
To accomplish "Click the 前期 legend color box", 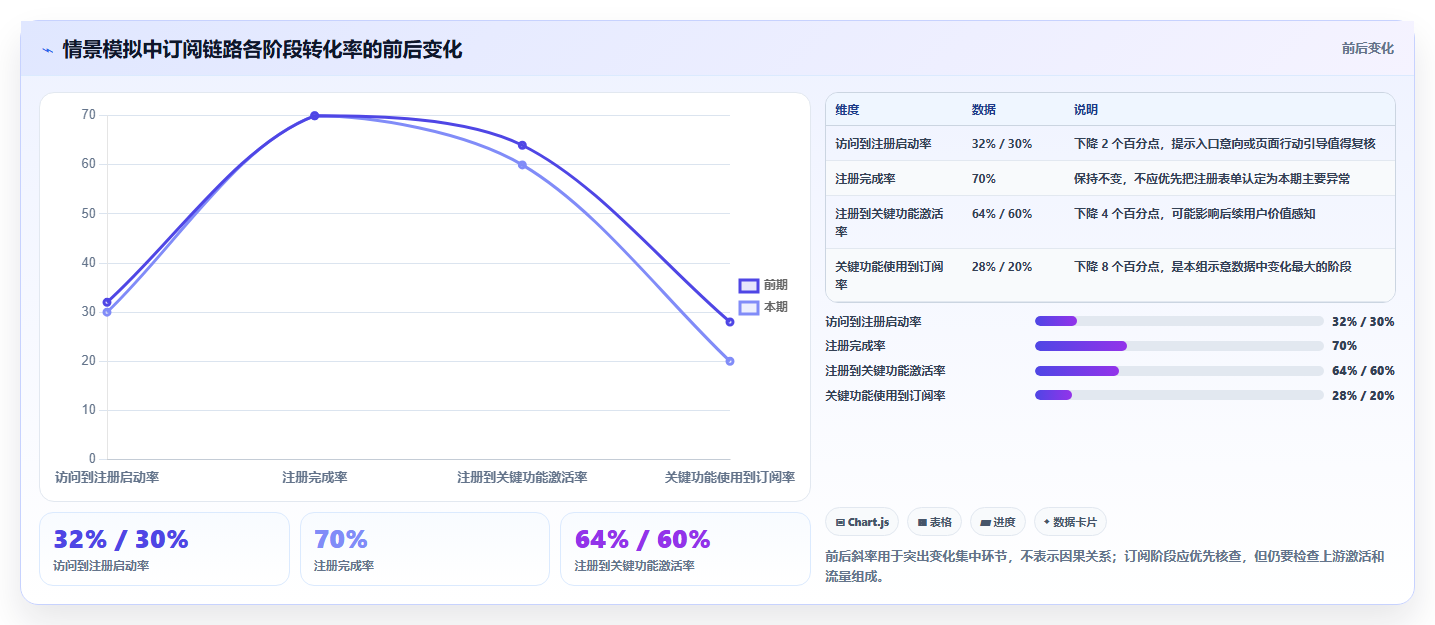I will (x=749, y=285).
